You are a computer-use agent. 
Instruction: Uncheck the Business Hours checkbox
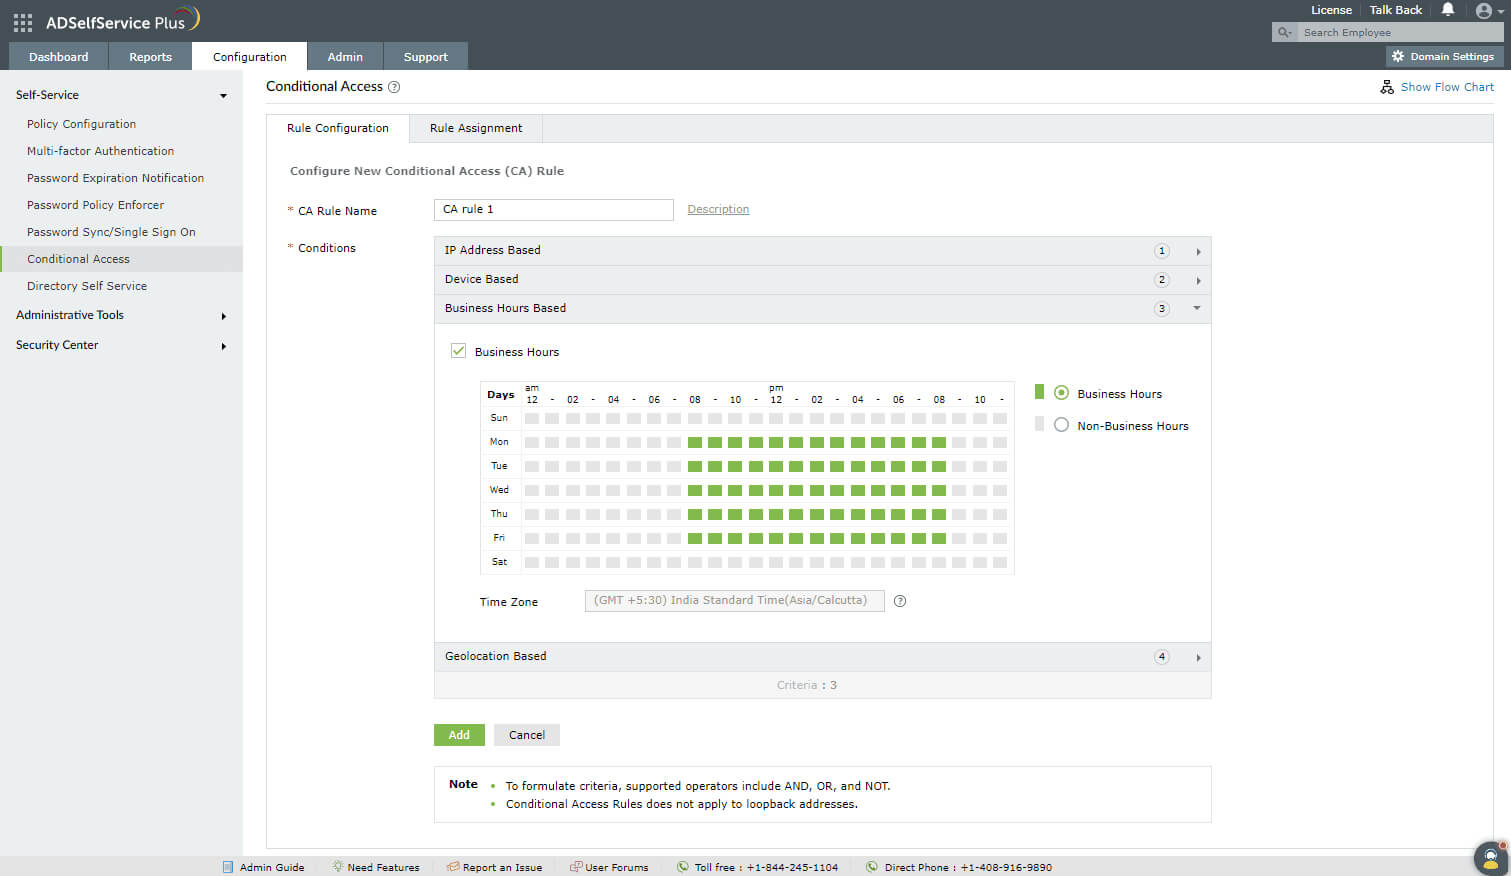[458, 351]
